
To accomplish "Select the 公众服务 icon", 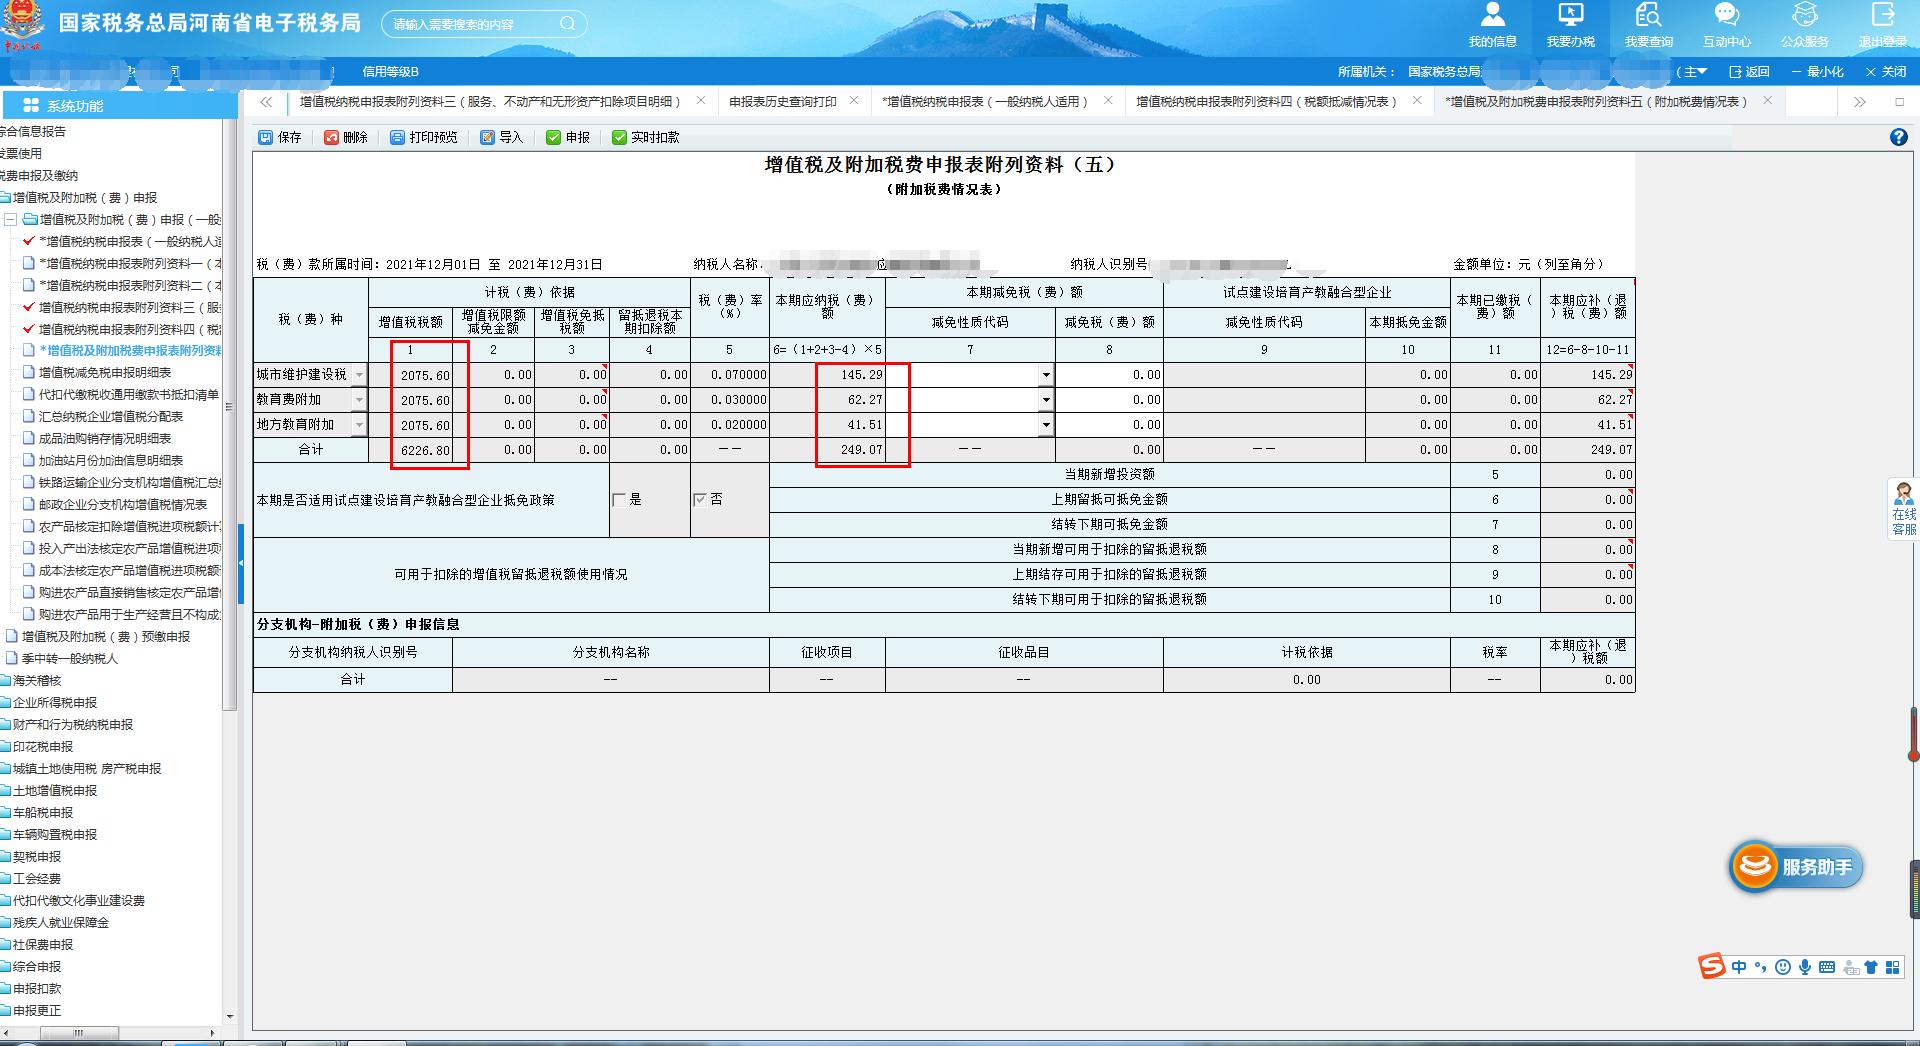I will [1804, 25].
